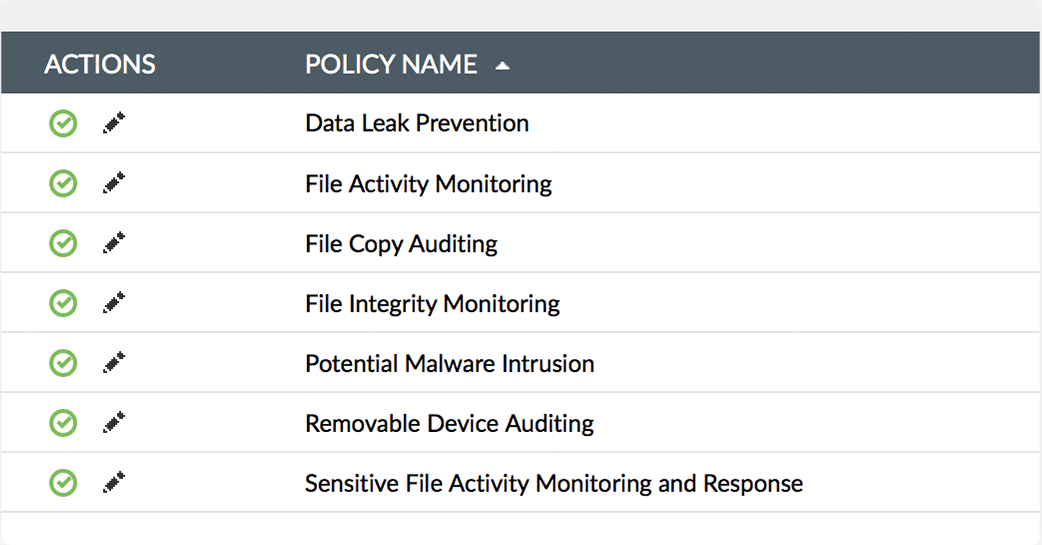The height and width of the screenshot is (545, 1042).
Task: Edit File Integrity Monitoring using pencil icon
Action: click(x=114, y=303)
